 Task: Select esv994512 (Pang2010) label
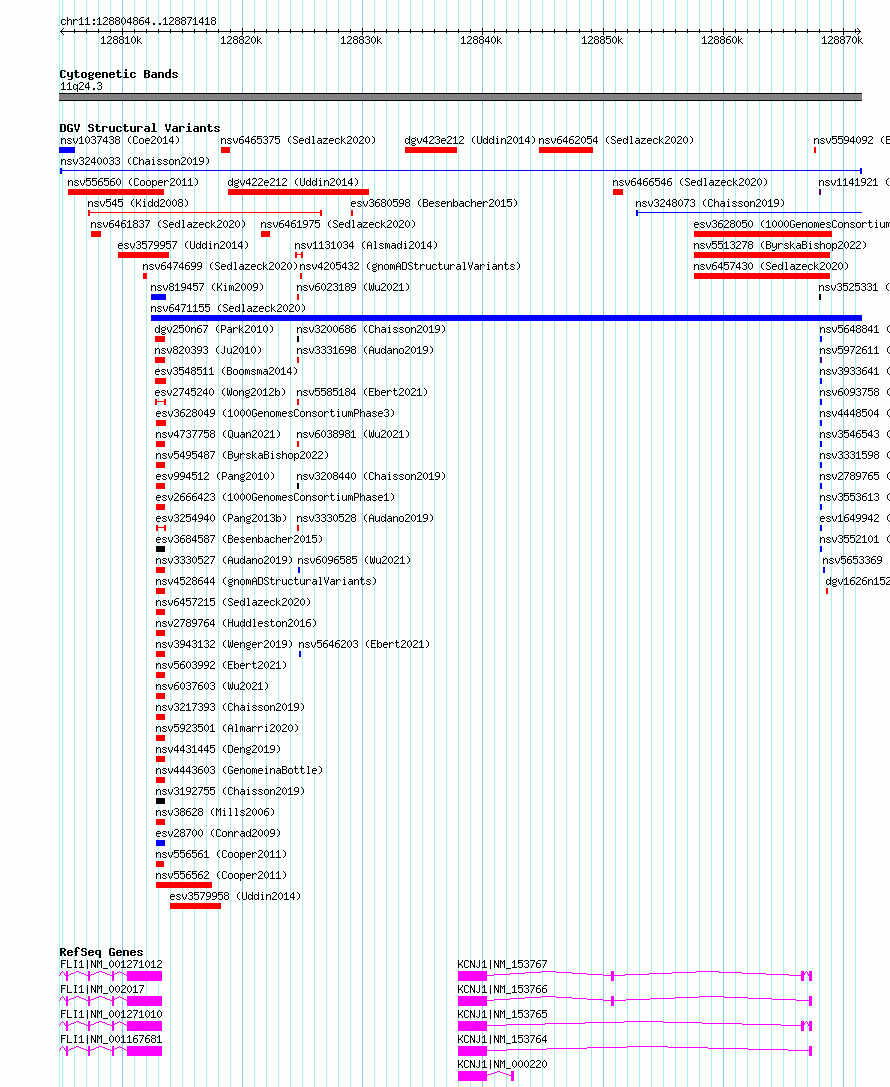(215, 476)
